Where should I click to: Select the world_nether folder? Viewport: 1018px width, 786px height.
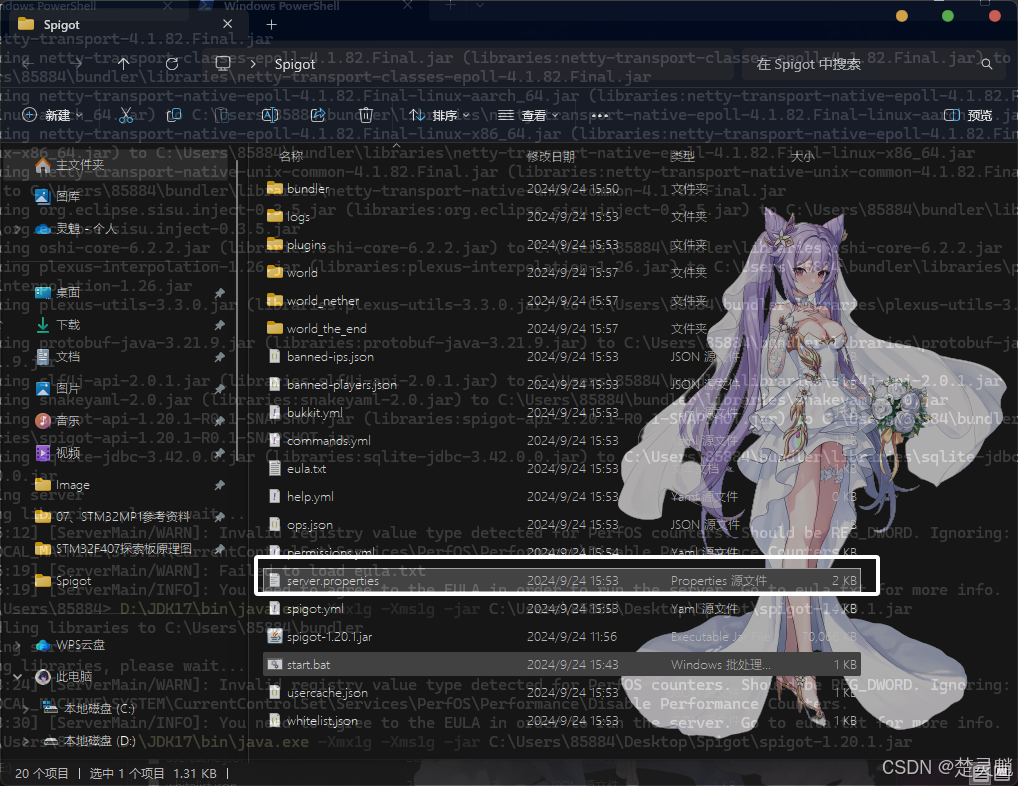tap(562, 301)
